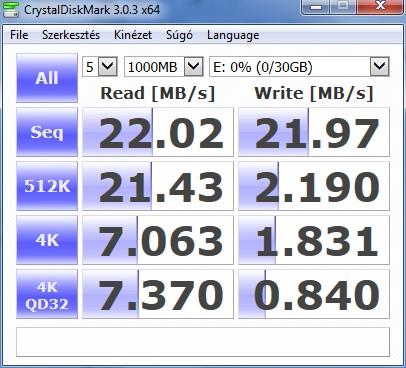Start the 512K benchmark test
406x368 pixels.
tap(47, 186)
